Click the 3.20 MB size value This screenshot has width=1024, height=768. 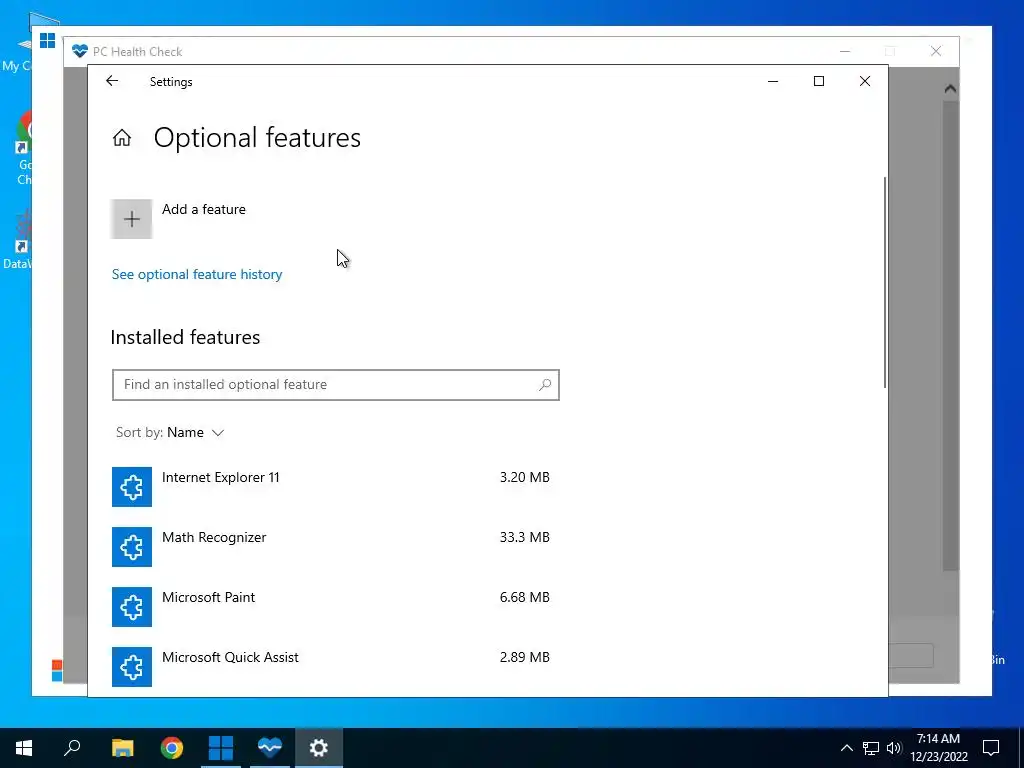(524, 477)
